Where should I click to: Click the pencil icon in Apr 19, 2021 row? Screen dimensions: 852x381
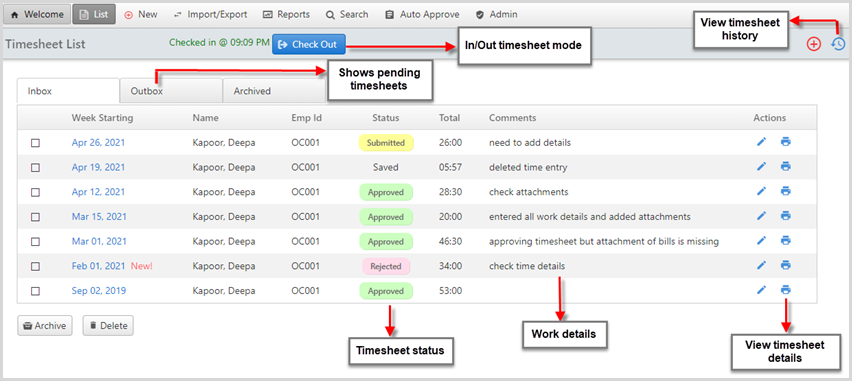[x=761, y=167]
